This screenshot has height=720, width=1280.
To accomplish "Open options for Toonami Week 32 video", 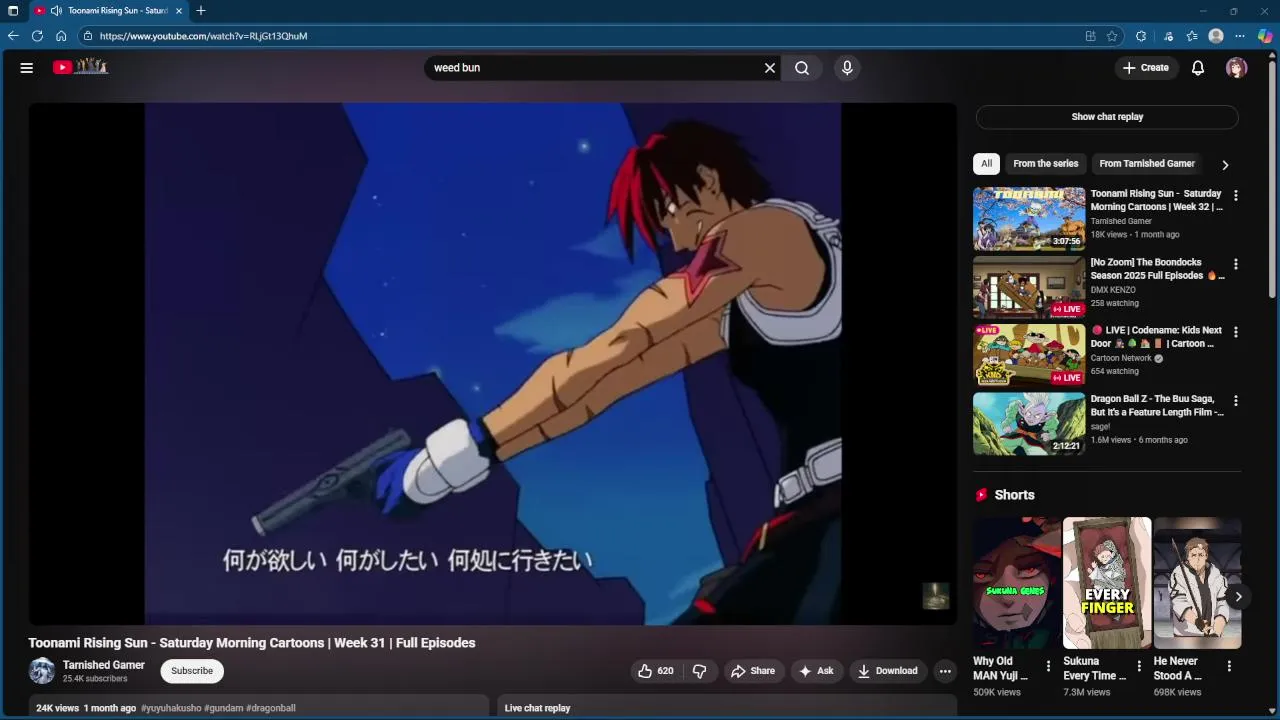I will [1236, 196].
